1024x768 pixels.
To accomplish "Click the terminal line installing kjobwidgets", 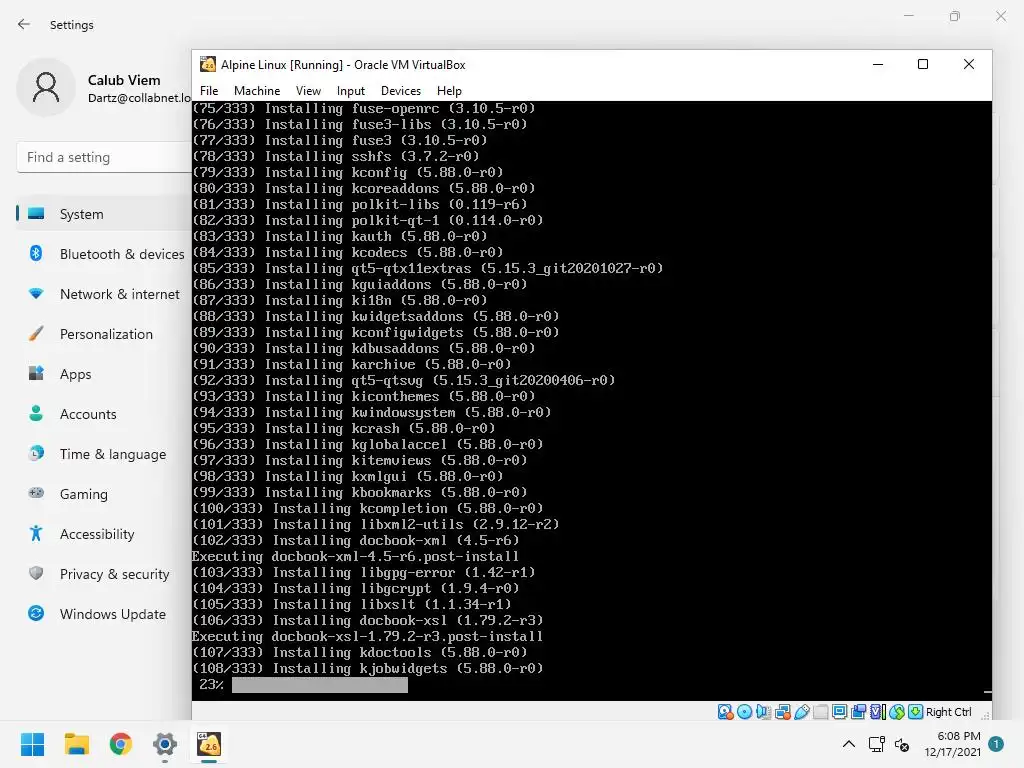I will [x=368, y=668].
